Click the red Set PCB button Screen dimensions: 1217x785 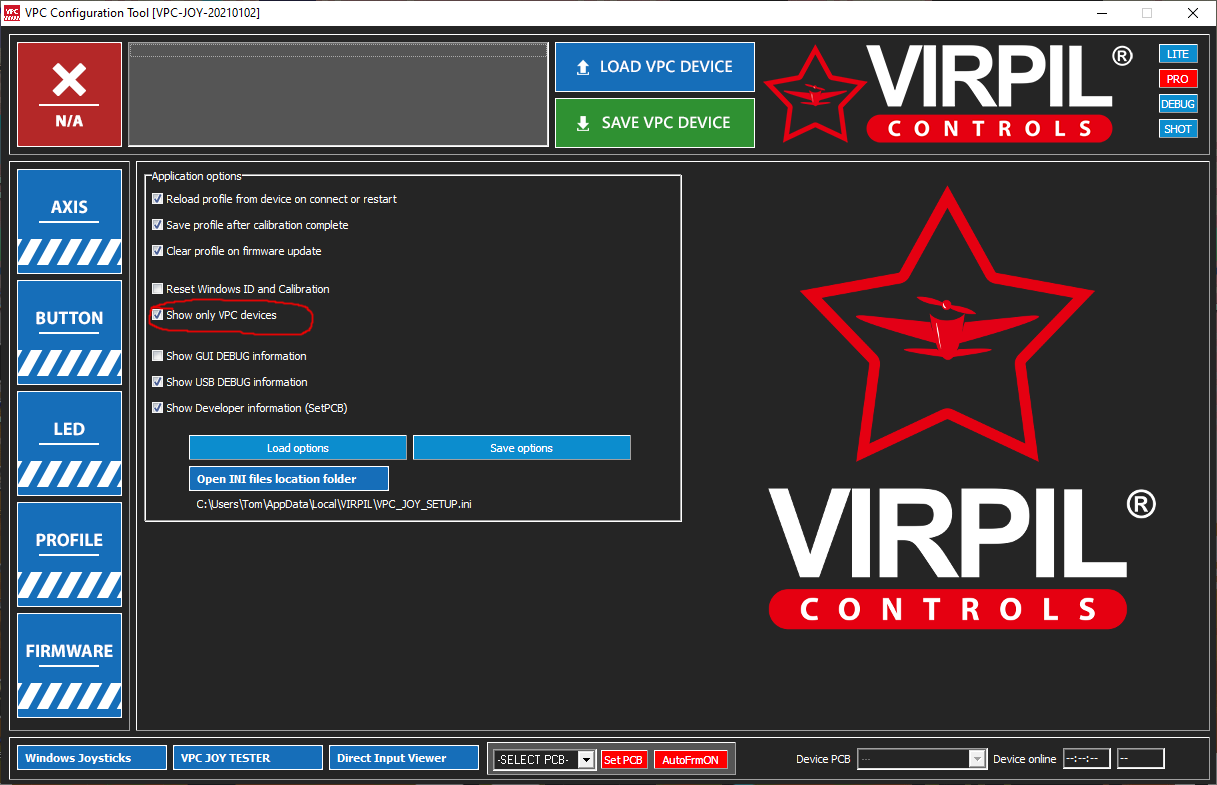[x=624, y=760]
